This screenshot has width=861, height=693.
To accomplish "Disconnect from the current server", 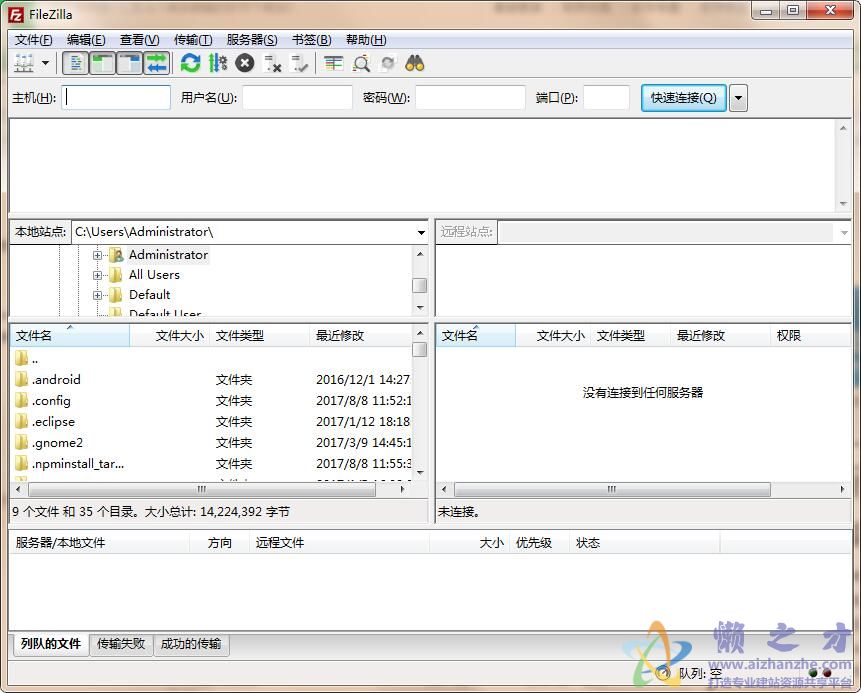I will [274, 63].
